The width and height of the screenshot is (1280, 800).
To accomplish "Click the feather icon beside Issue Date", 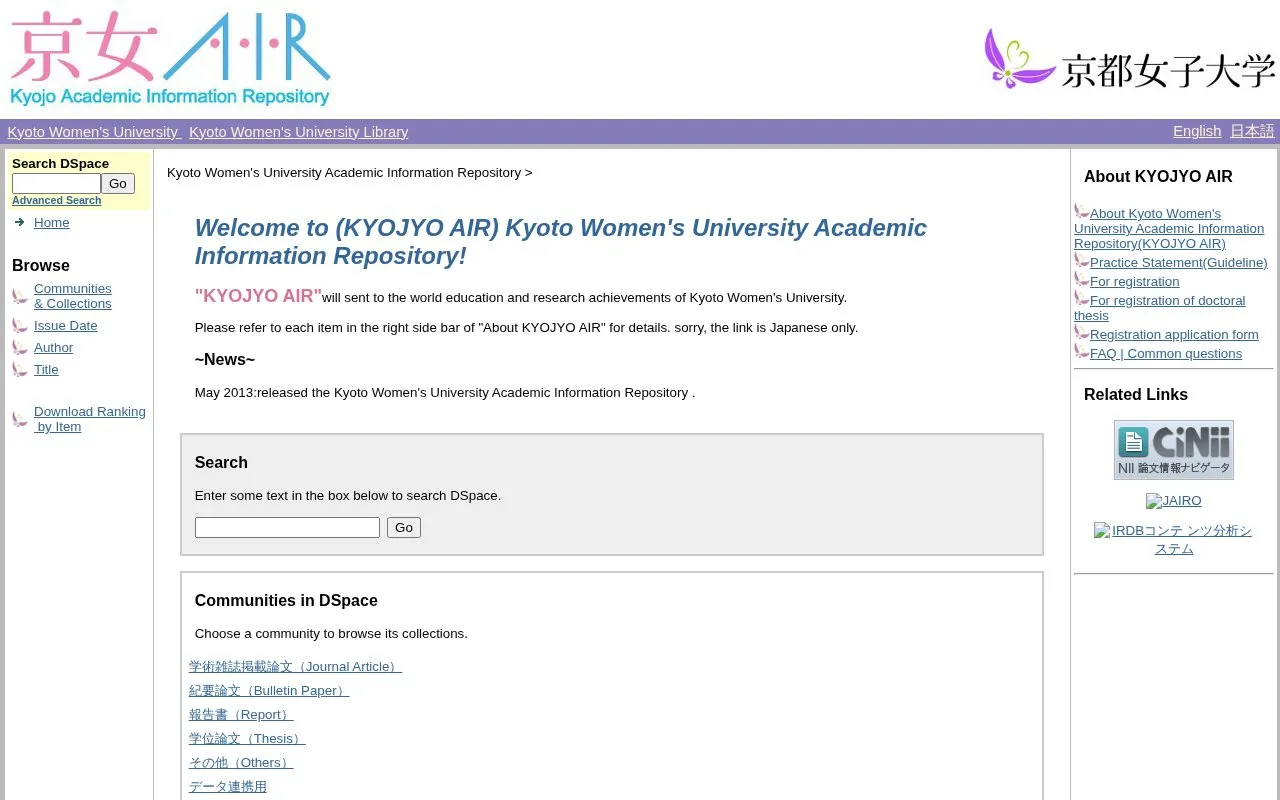I will pyautogui.click(x=20, y=326).
